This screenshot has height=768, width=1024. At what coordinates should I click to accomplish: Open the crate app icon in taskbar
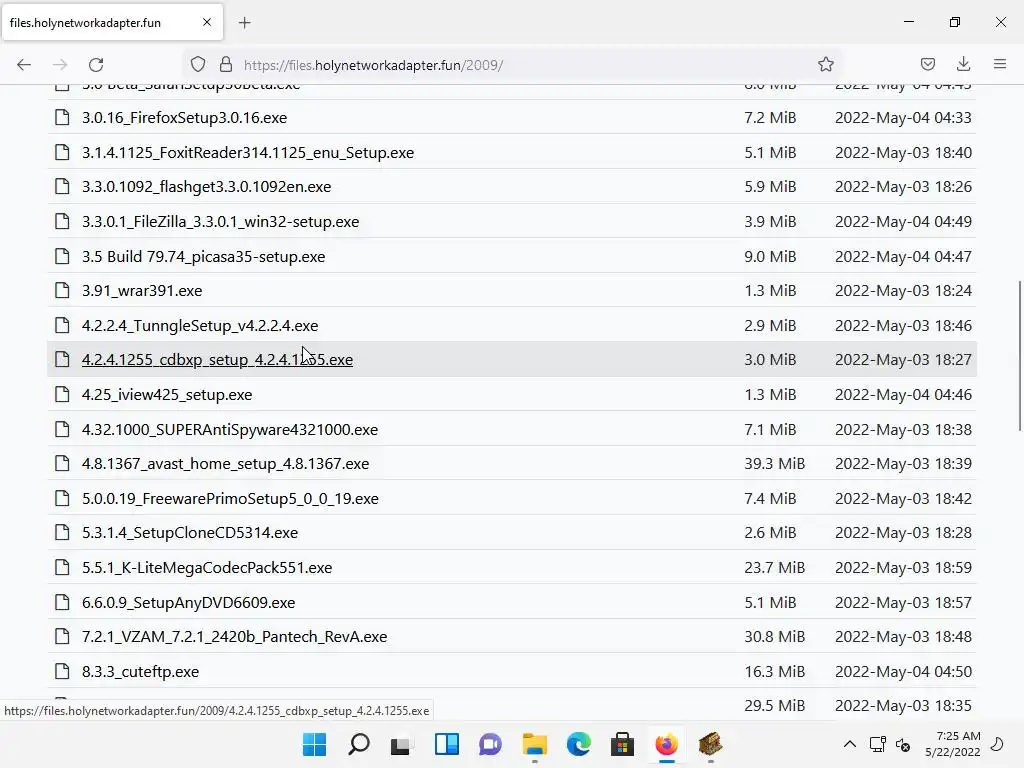pos(711,744)
